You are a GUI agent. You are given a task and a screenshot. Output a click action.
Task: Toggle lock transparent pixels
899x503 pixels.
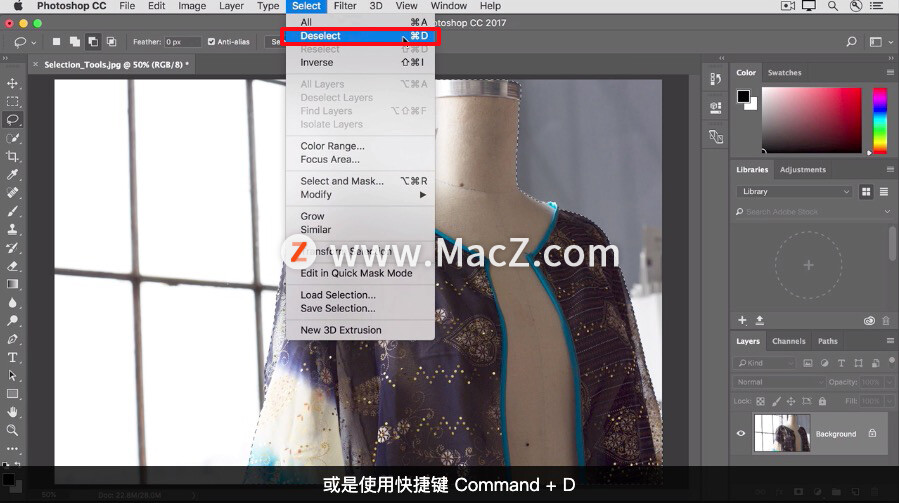[x=760, y=401]
